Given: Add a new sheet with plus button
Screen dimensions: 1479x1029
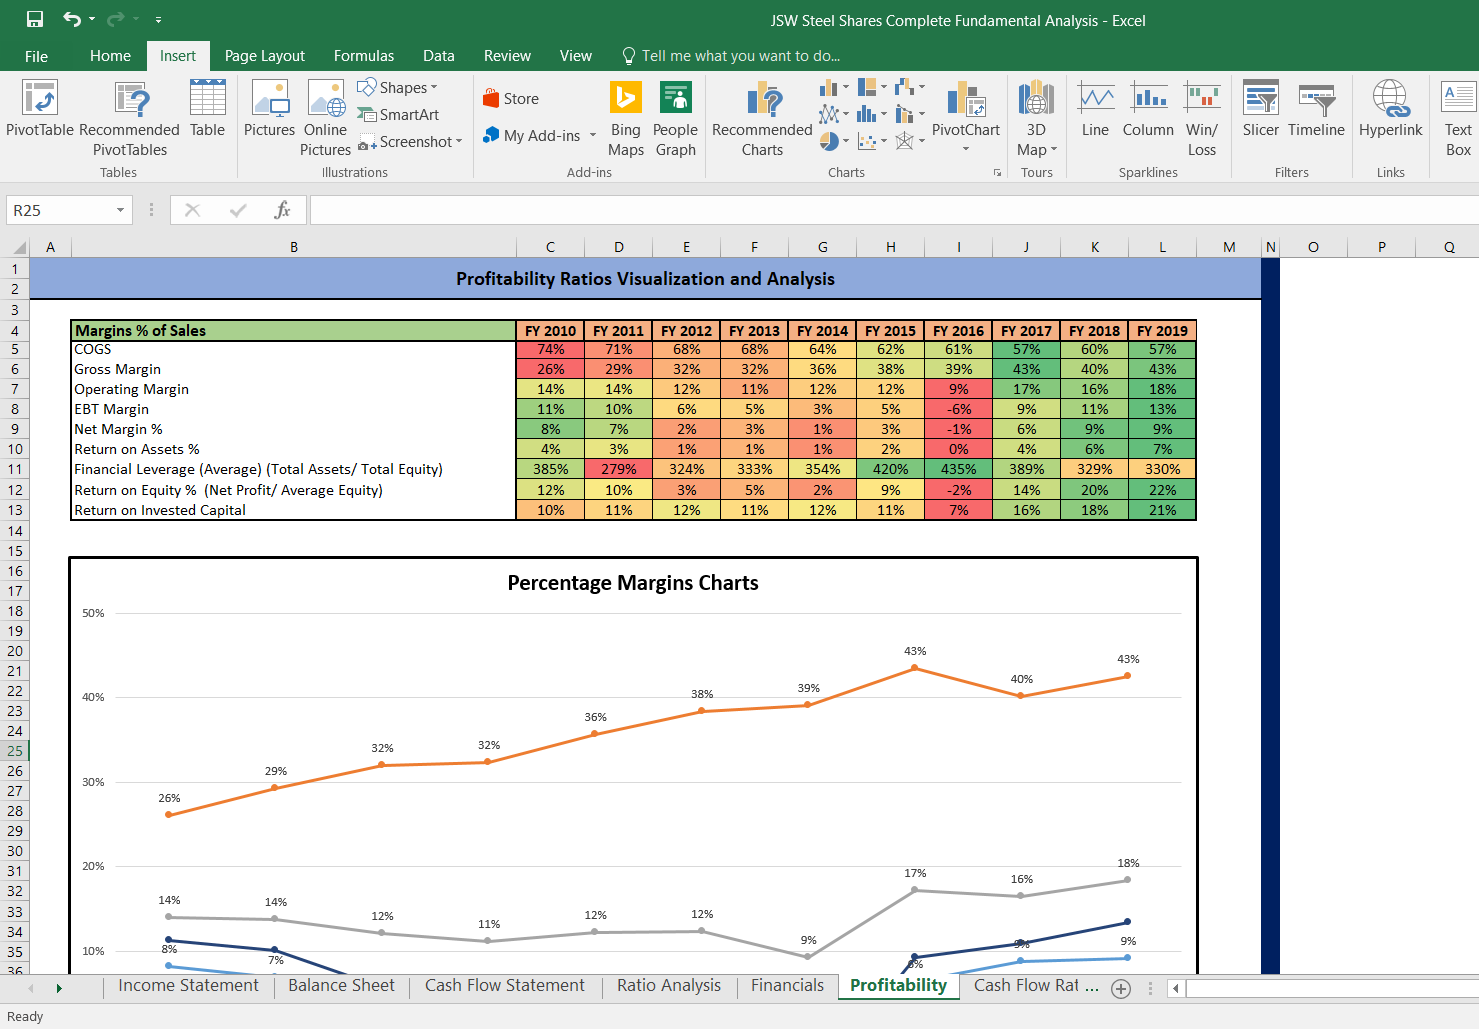Looking at the screenshot, I should 1121,989.
